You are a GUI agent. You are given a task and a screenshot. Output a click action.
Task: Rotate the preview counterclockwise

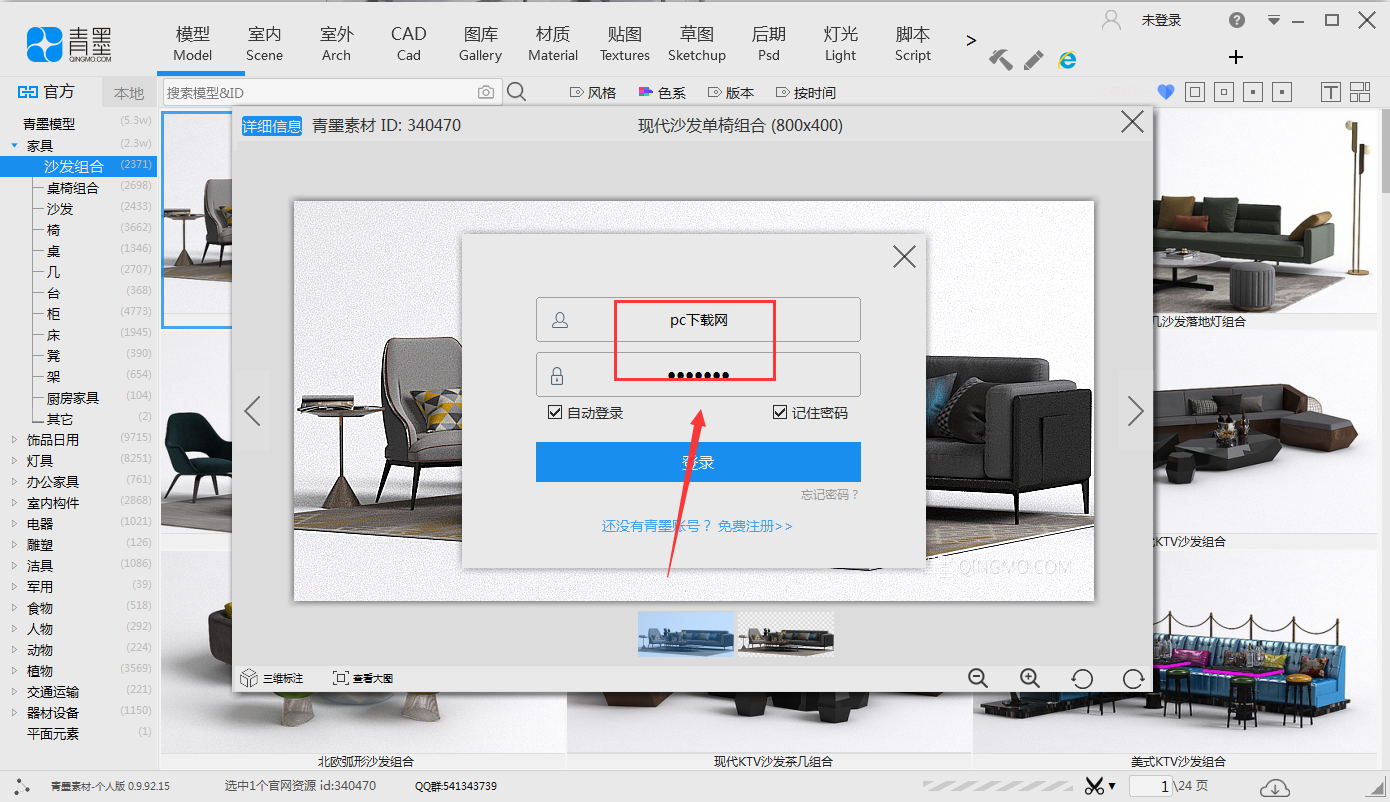tap(1081, 679)
